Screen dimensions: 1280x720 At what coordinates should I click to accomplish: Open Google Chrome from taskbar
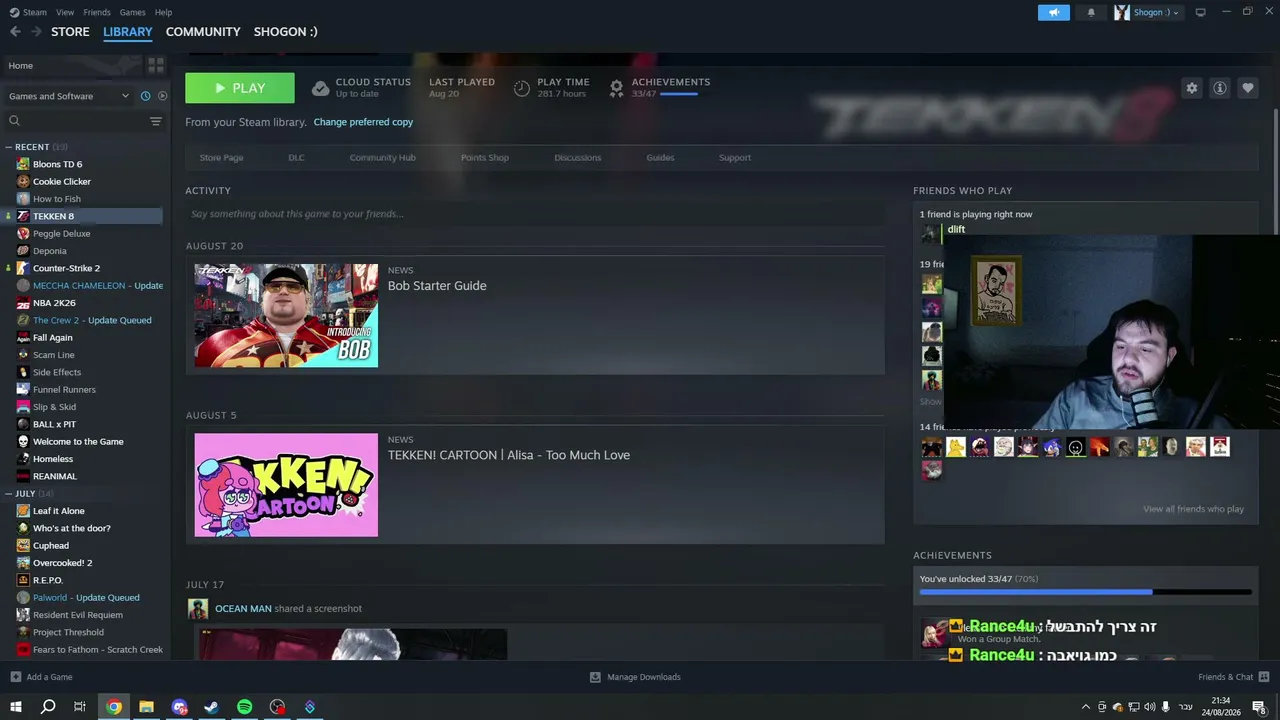[x=114, y=707]
